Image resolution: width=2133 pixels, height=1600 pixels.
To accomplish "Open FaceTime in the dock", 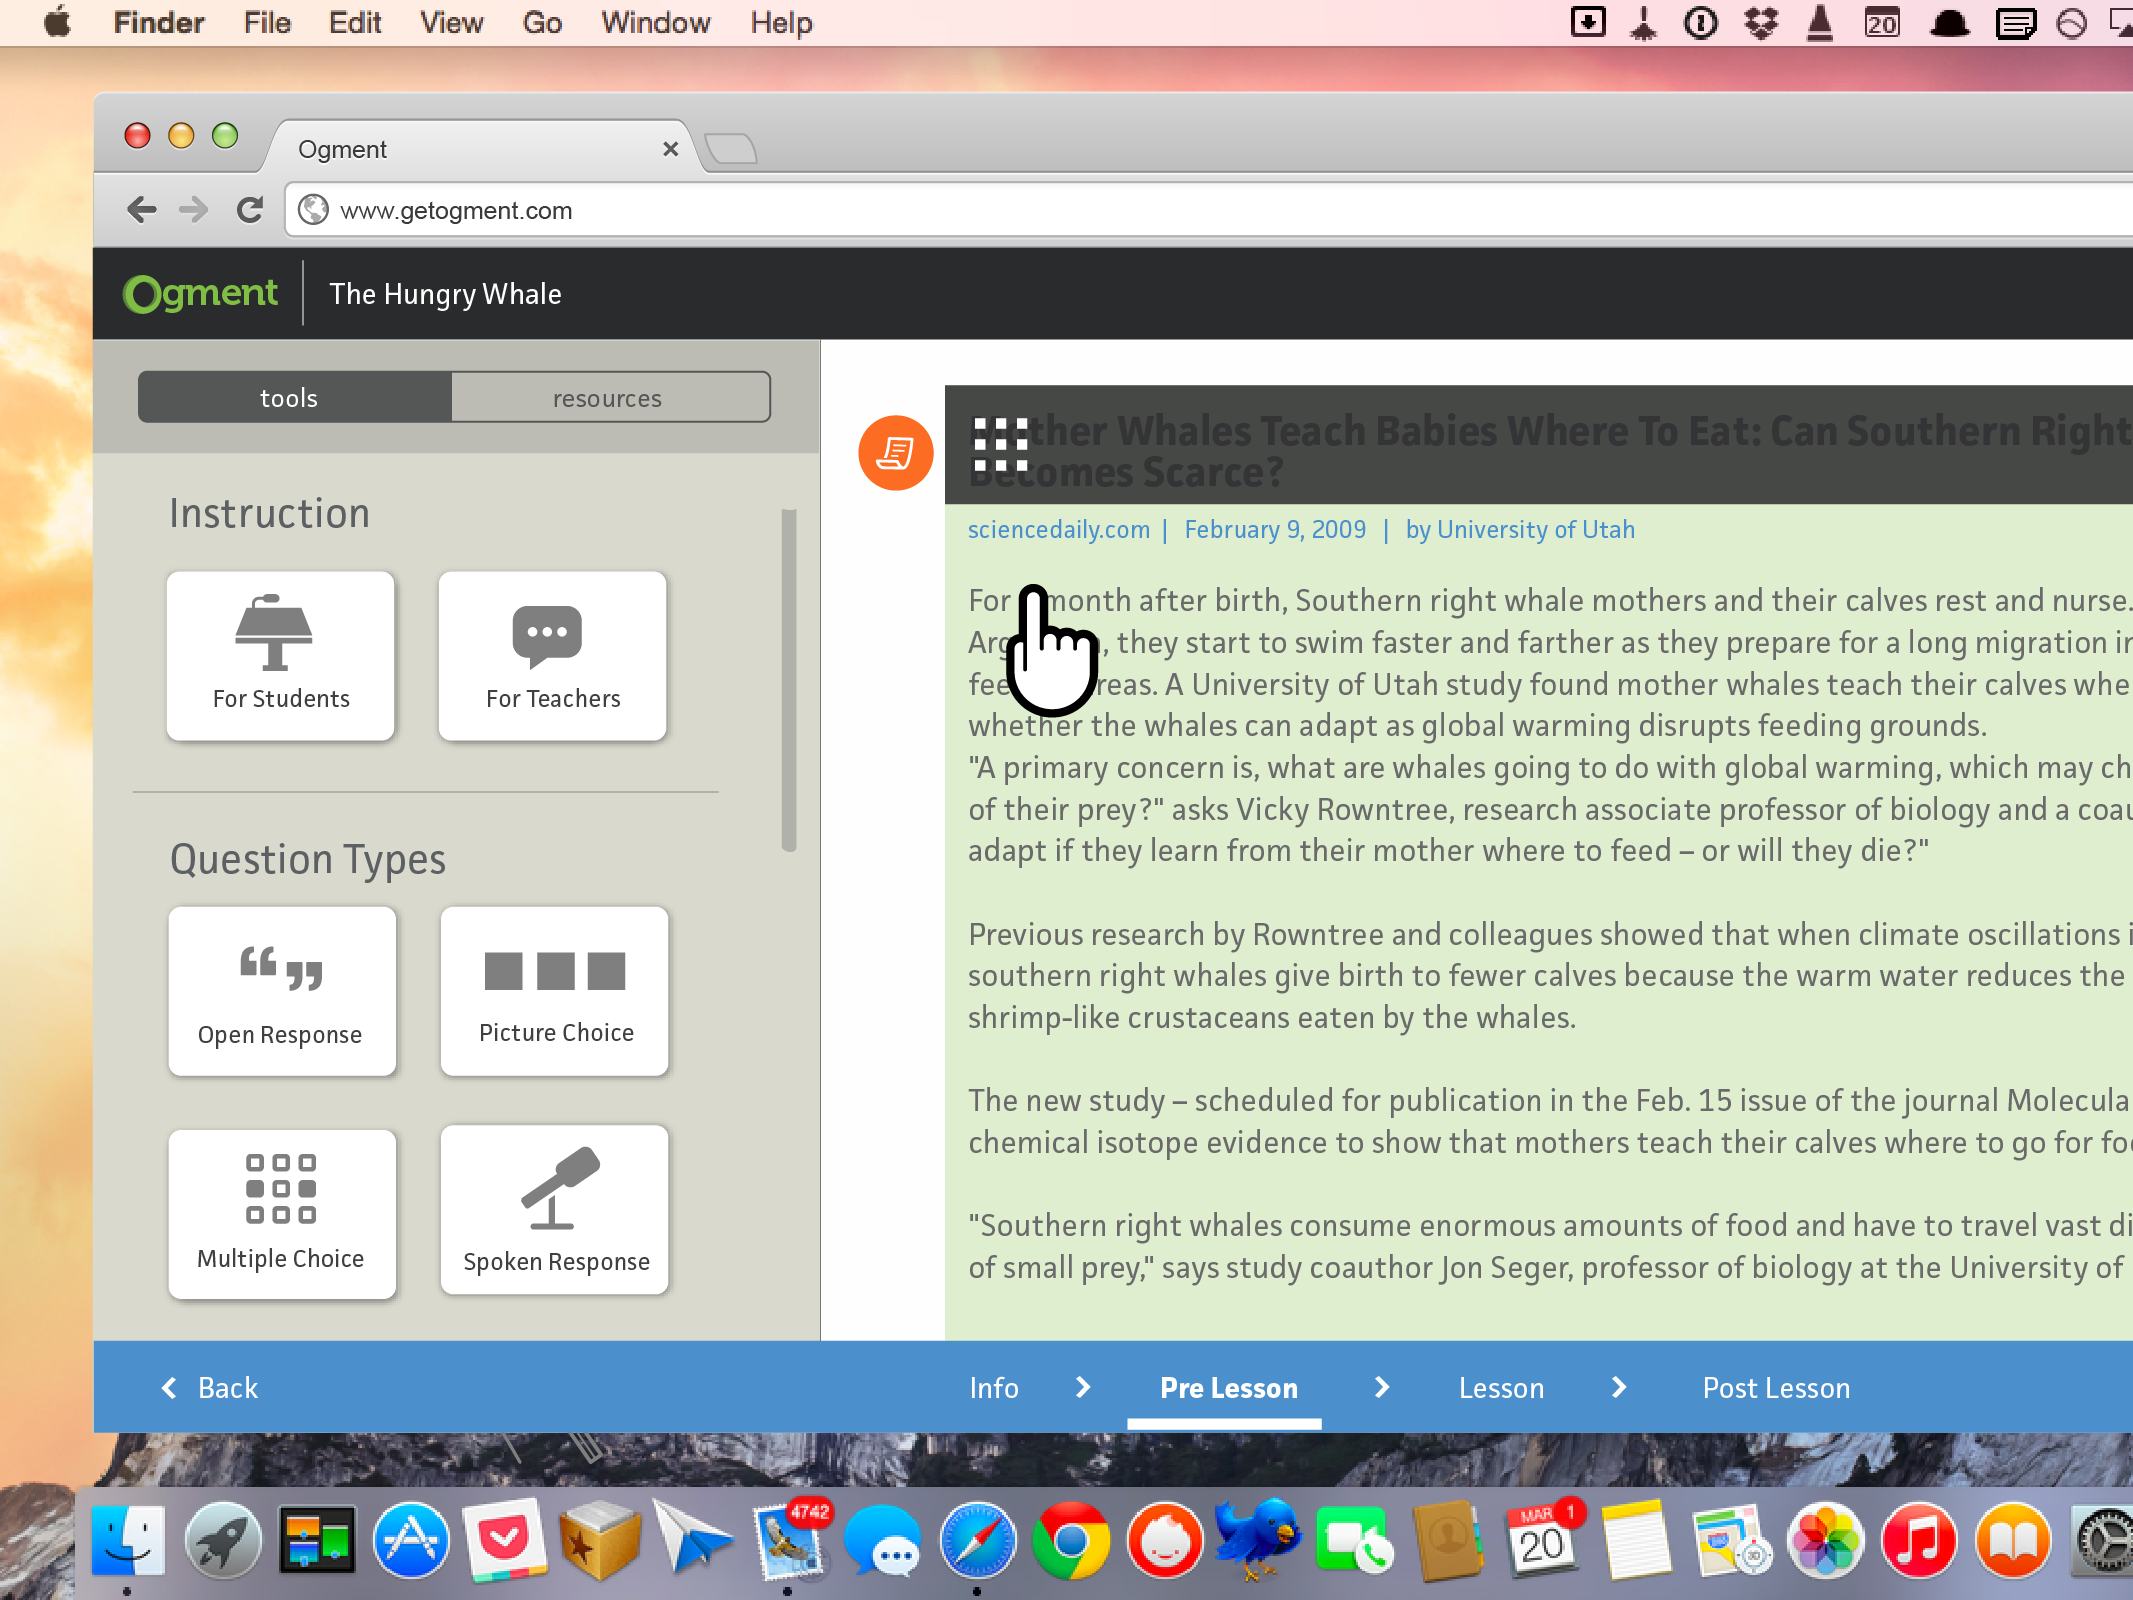I will [x=1354, y=1540].
